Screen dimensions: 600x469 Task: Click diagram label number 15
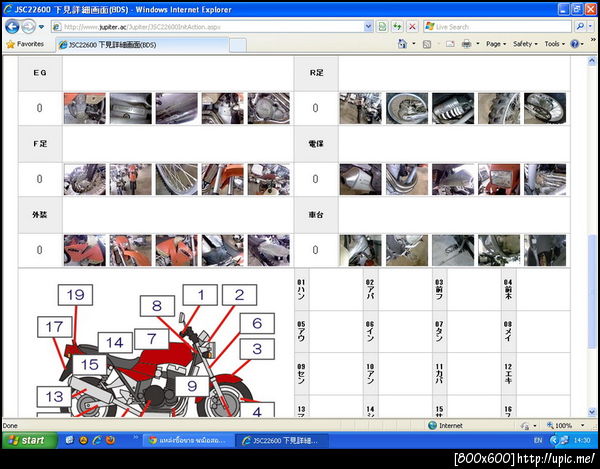[x=90, y=365]
